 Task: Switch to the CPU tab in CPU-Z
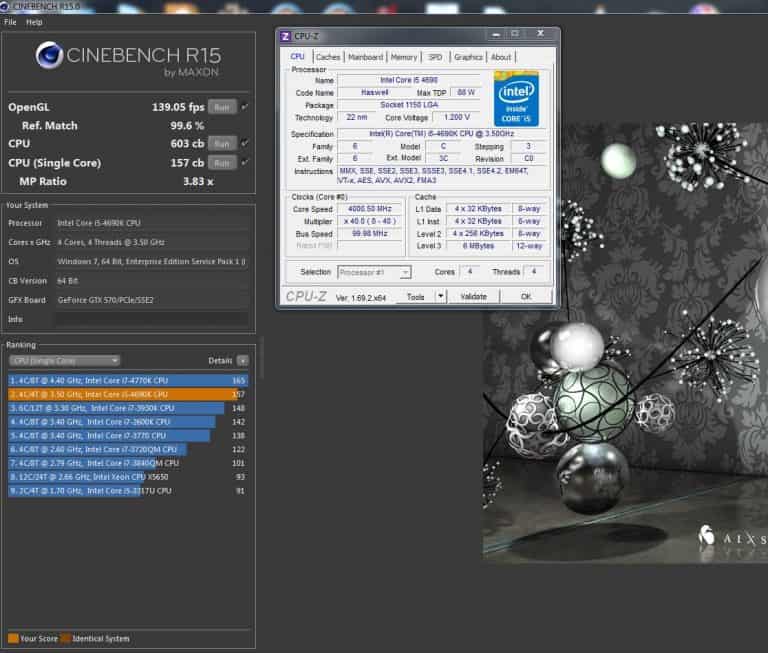coord(297,57)
